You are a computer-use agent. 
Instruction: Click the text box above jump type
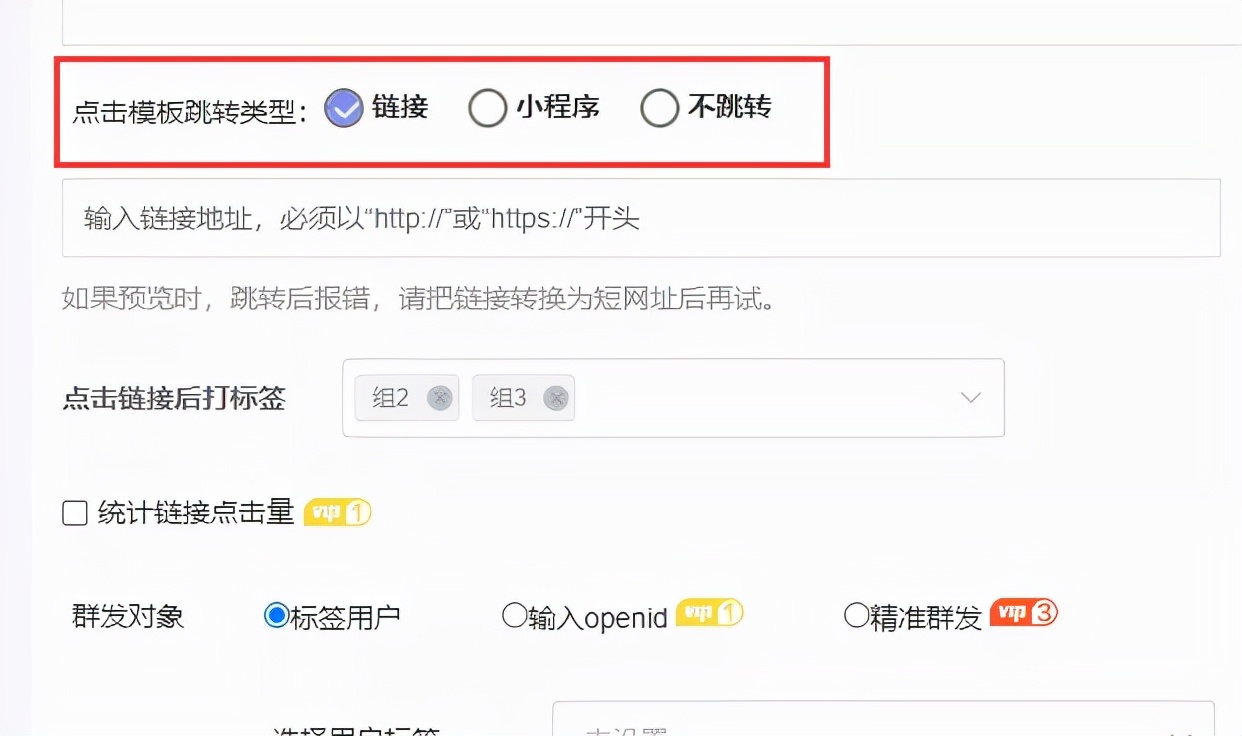652,22
